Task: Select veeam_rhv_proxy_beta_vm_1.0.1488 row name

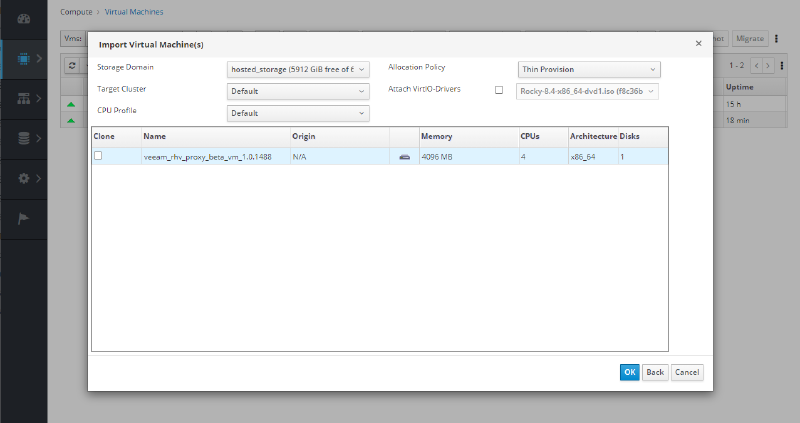Action: [208, 157]
